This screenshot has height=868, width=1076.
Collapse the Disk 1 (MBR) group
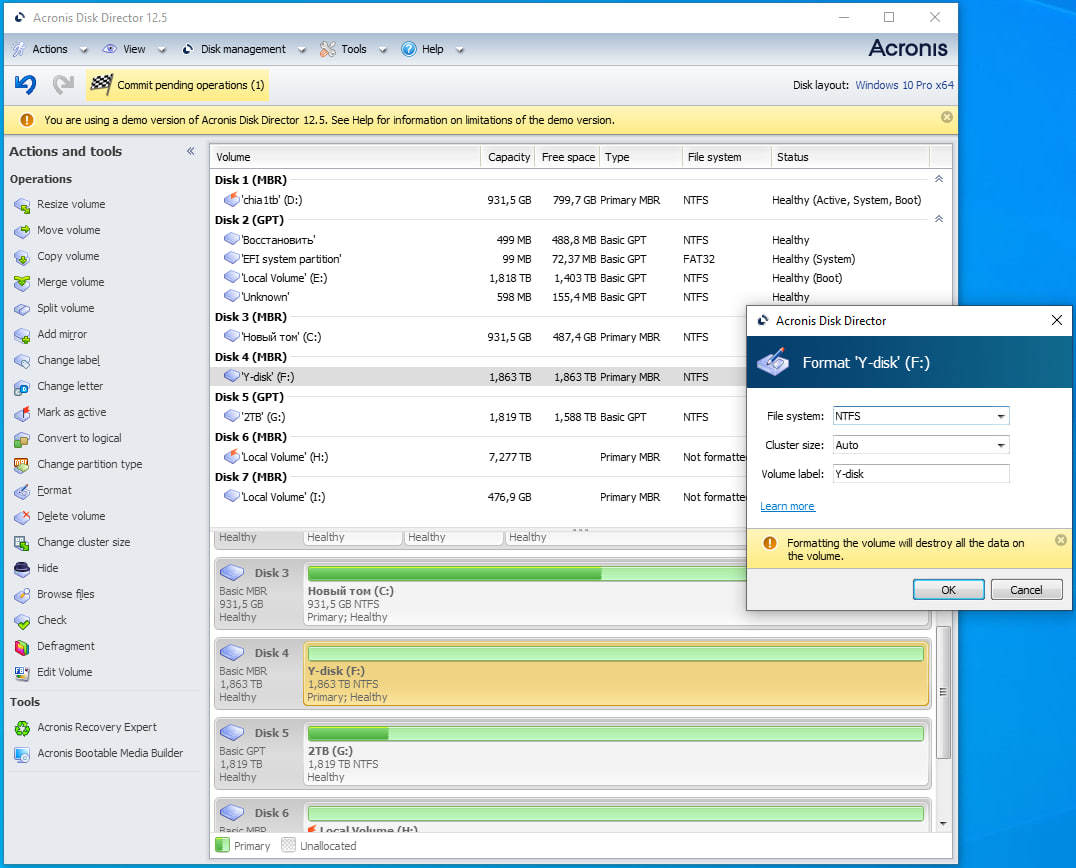(x=939, y=179)
